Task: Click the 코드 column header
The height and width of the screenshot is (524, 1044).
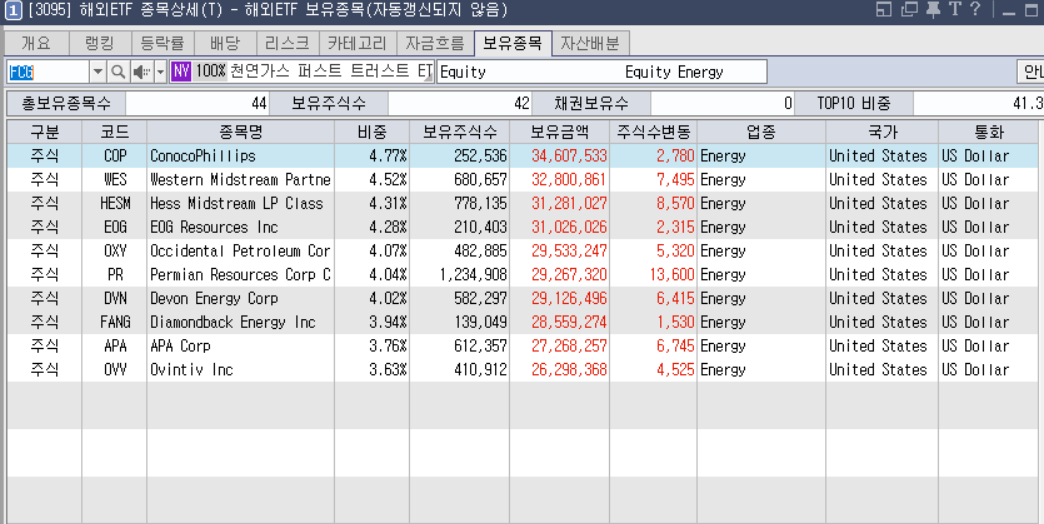Action: point(115,132)
